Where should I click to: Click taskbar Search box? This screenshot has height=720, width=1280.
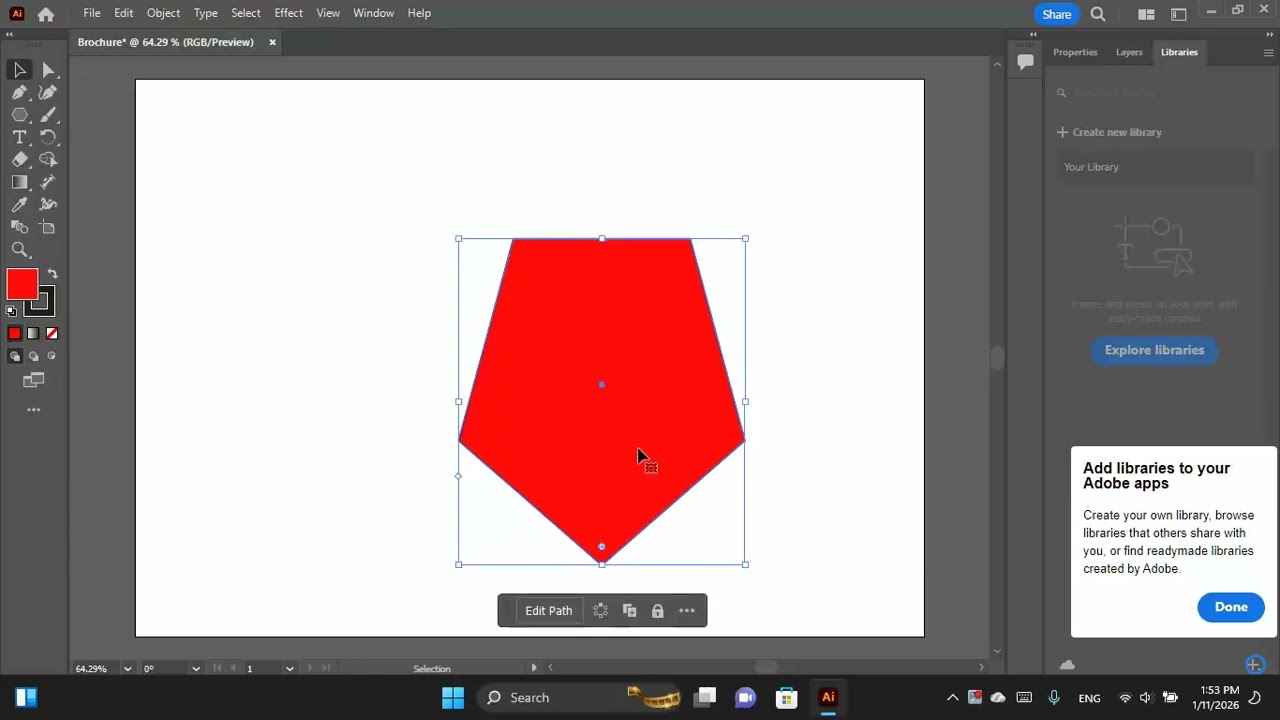580,698
